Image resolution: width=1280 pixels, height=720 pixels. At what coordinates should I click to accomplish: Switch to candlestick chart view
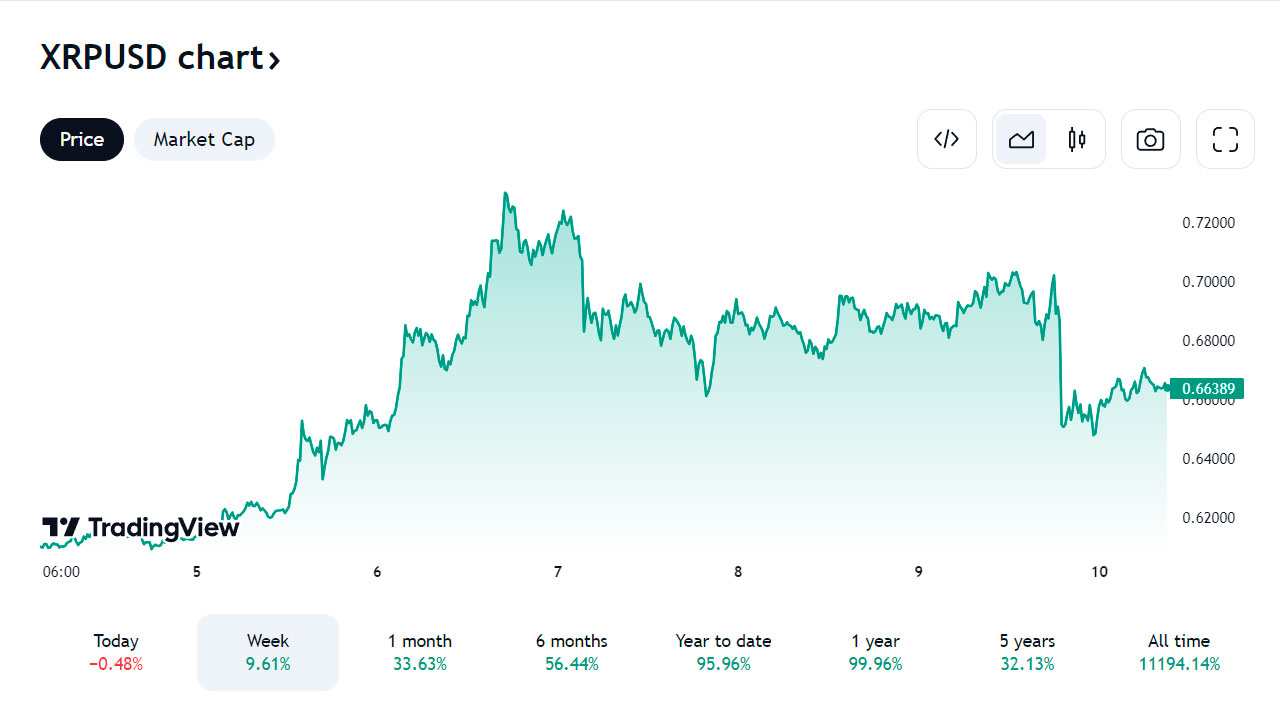point(1077,139)
